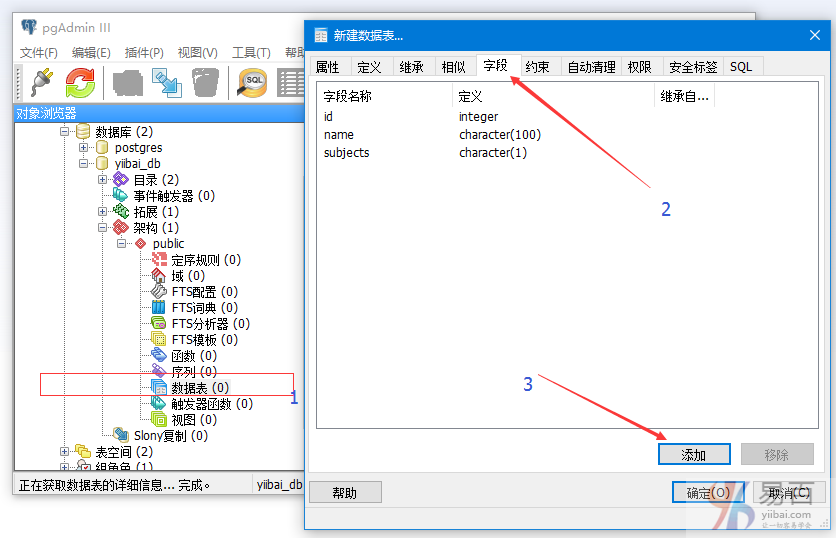Switch to the 约束 tab
Image resolution: width=836 pixels, height=538 pixels.
[537, 67]
